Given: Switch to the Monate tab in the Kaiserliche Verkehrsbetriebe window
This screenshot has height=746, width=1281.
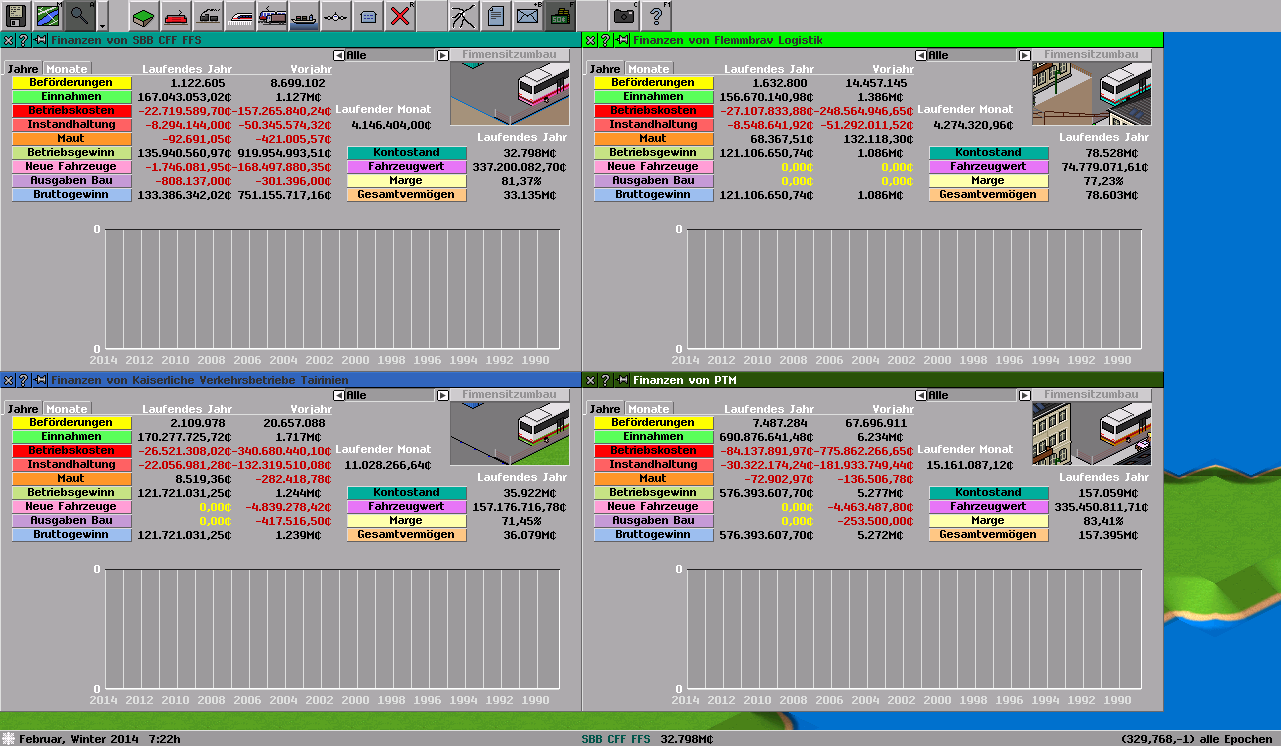Looking at the screenshot, I should pos(67,409).
